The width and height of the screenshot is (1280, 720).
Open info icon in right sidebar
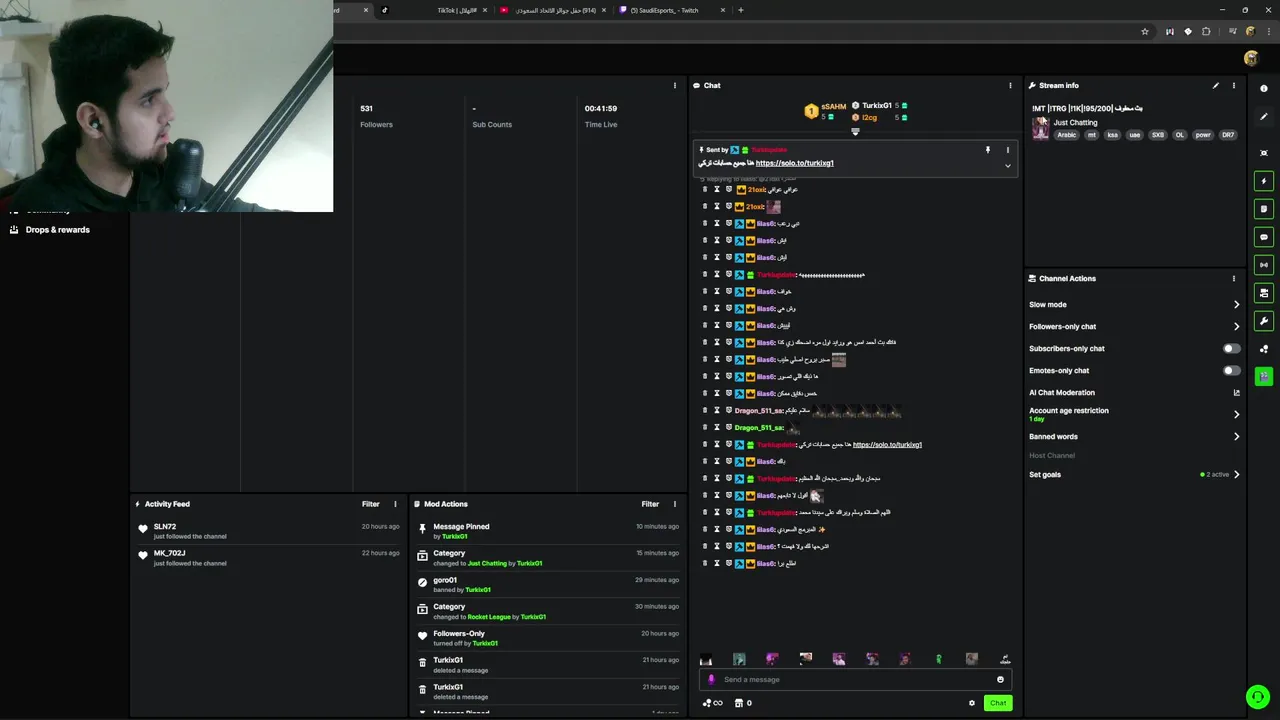(x=1264, y=88)
